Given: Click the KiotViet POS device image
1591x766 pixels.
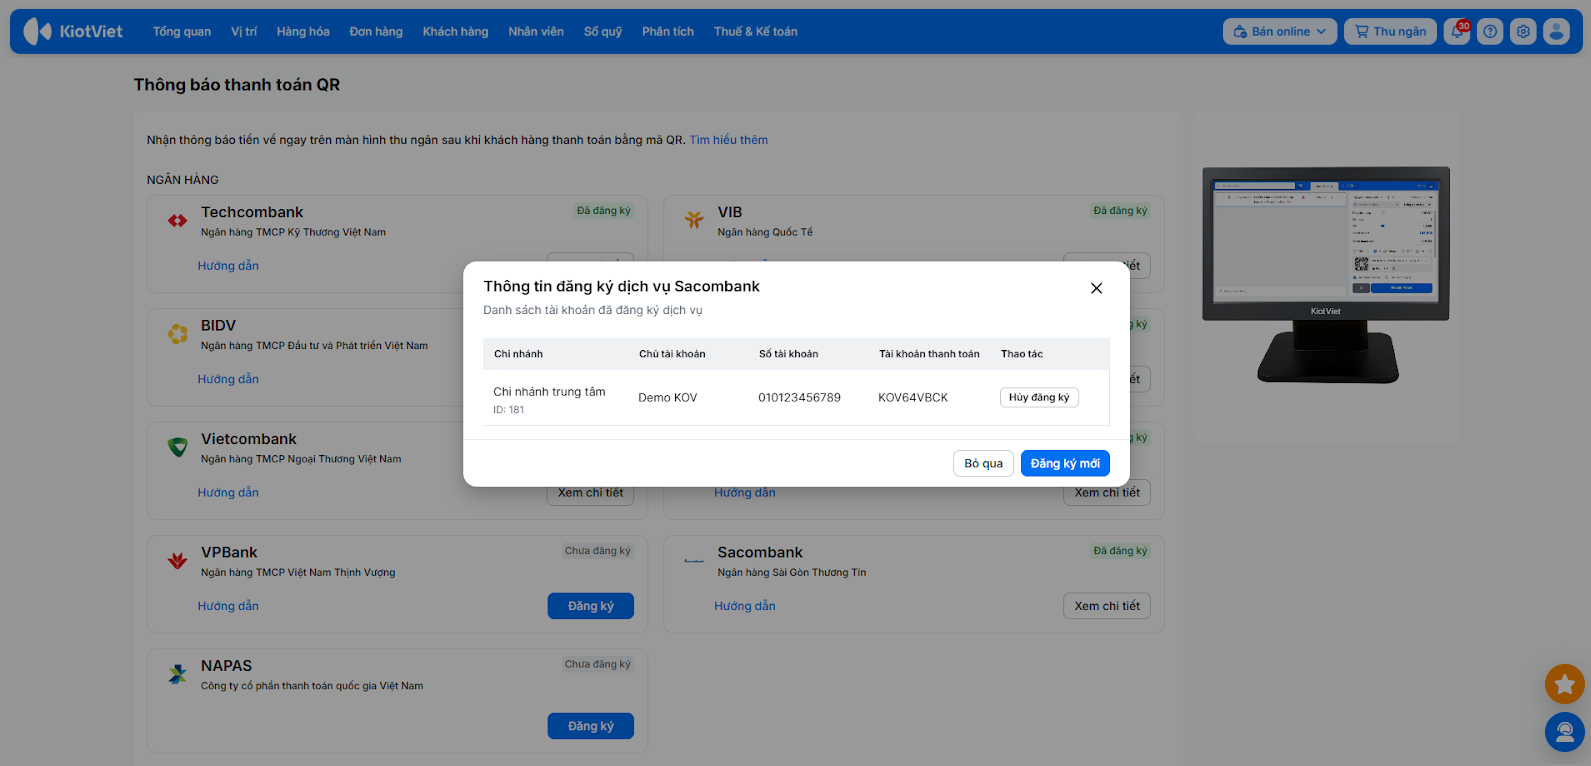Looking at the screenshot, I should point(1326,275).
